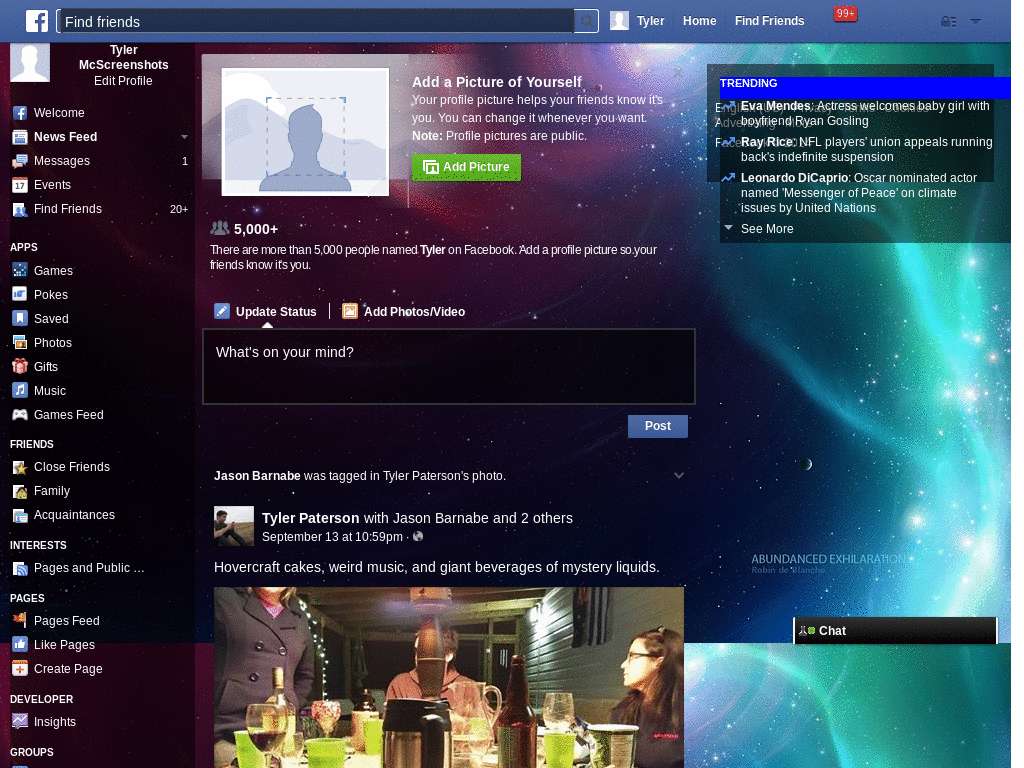The image size is (1024, 768).
Task: Click the green Add Picture button
Action: tap(466, 167)
